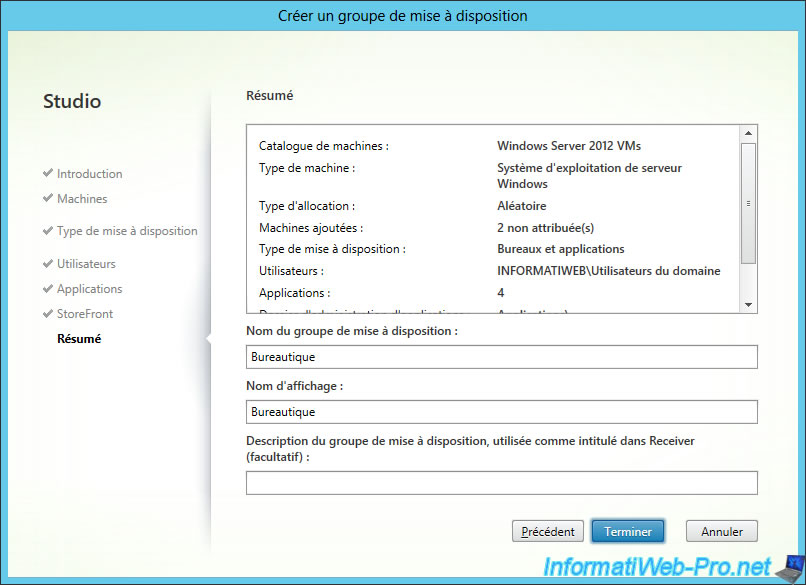This screenshot has height=585, width=806.
Task: Click the summary scrollbar down arrow
Action: click(748, 305)
